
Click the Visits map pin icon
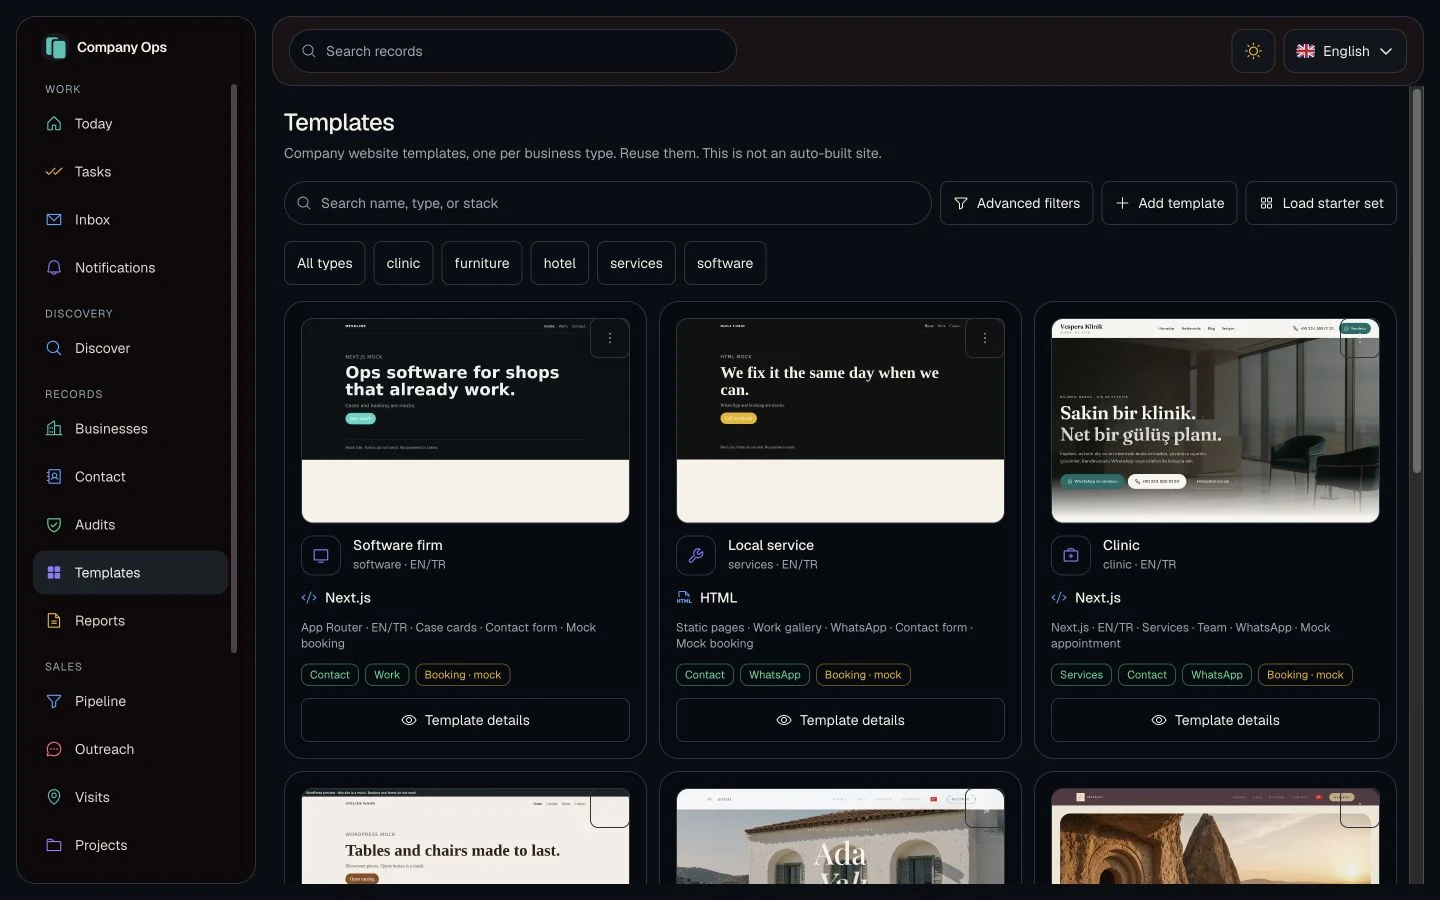tap(54, 797)
